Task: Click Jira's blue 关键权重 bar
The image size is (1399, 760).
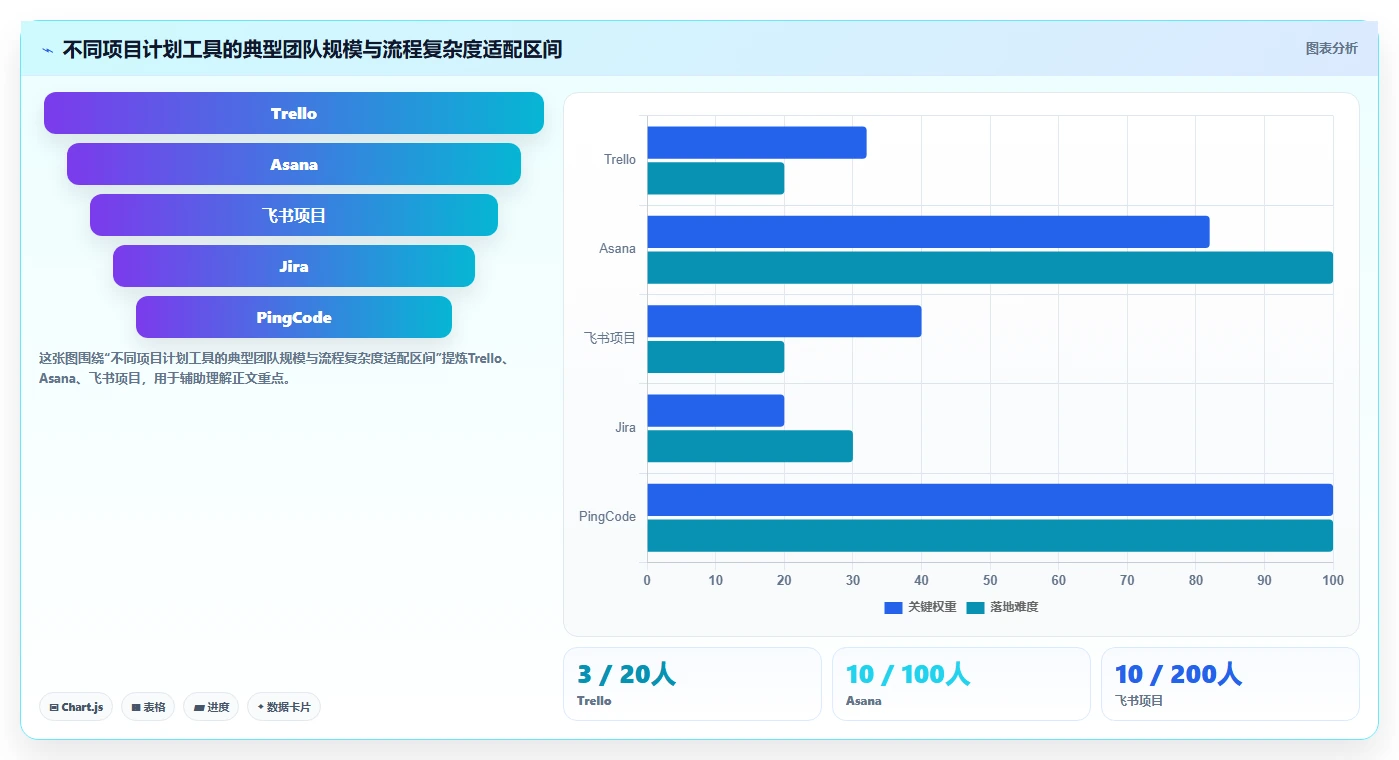Action: (x=716, y=410)
